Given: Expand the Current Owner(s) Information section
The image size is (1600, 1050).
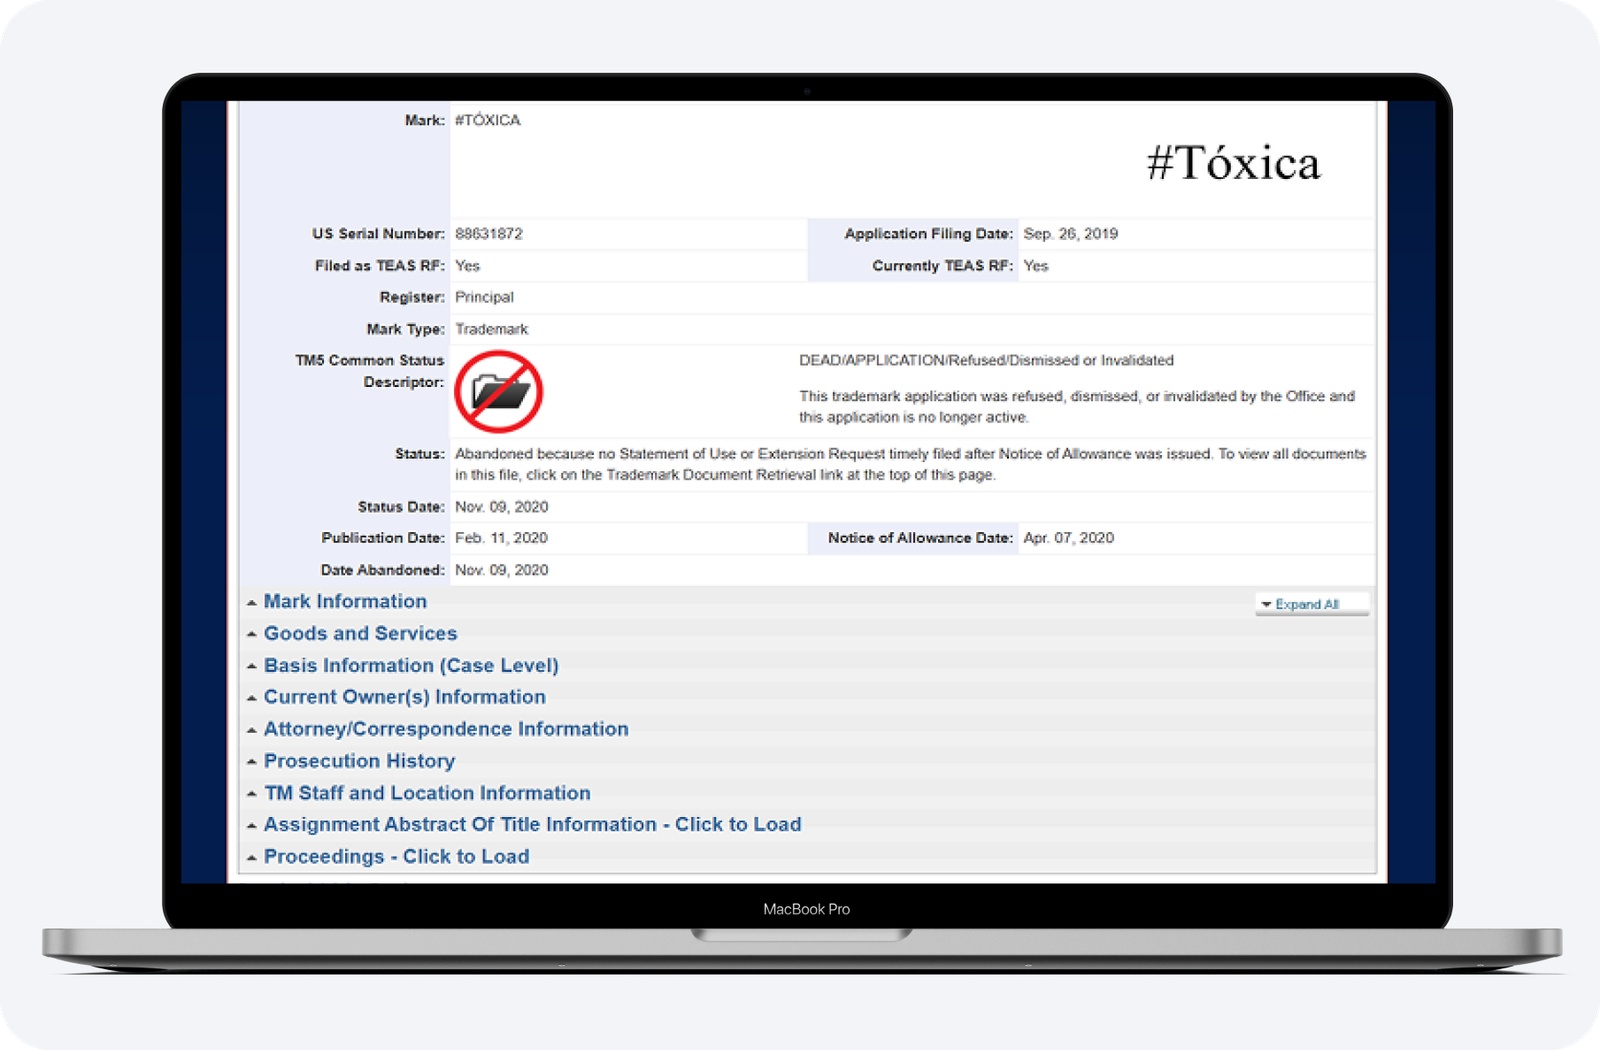Looking at the screenshot, I should (x=404, y=697).
